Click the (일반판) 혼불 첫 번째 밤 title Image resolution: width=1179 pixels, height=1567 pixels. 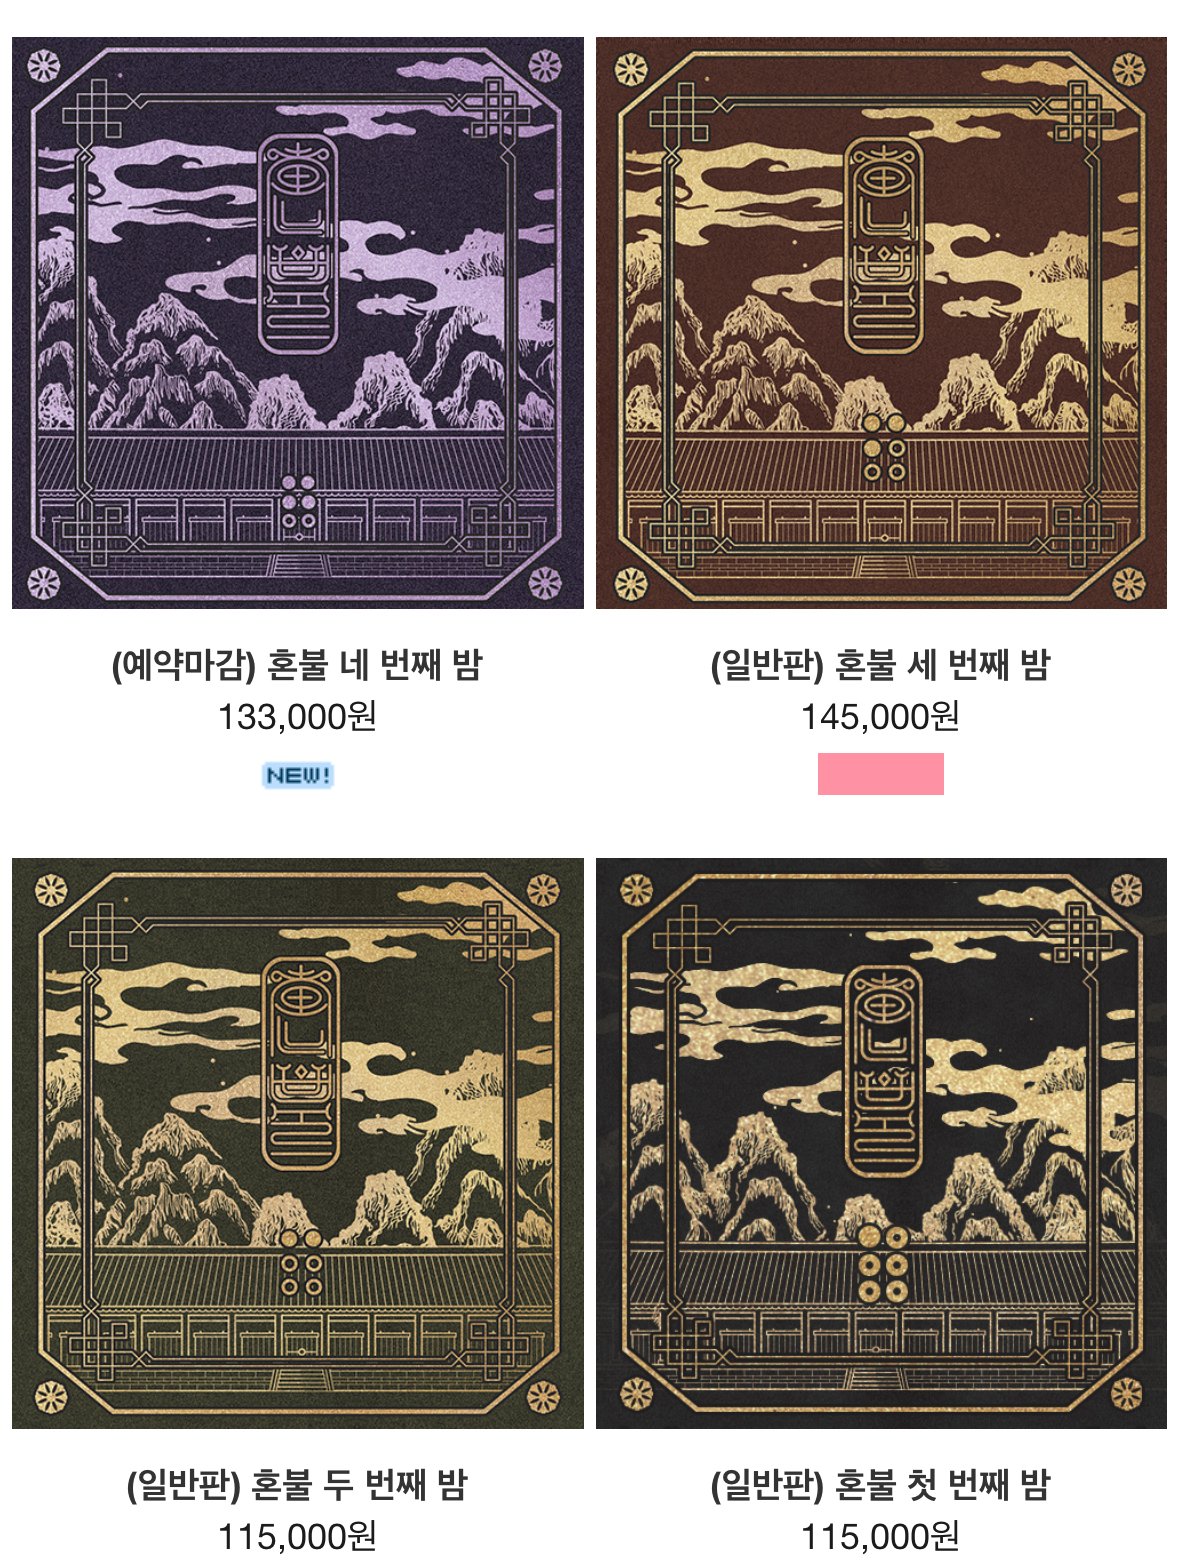(x=881, y=1485)
